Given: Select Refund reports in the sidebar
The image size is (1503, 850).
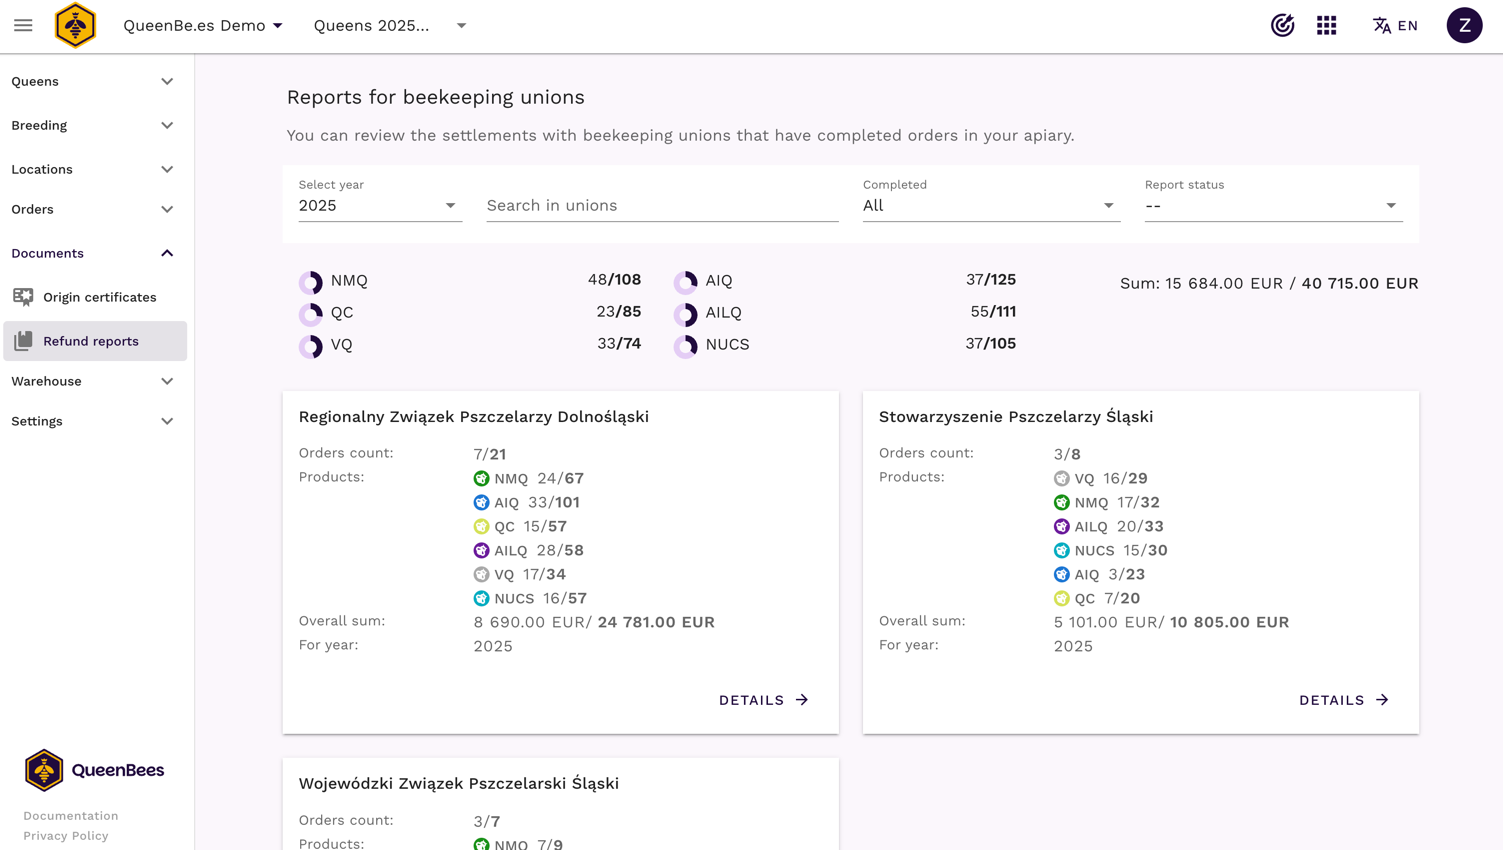Looking at the screenshot, I should (x=91, y=342).
